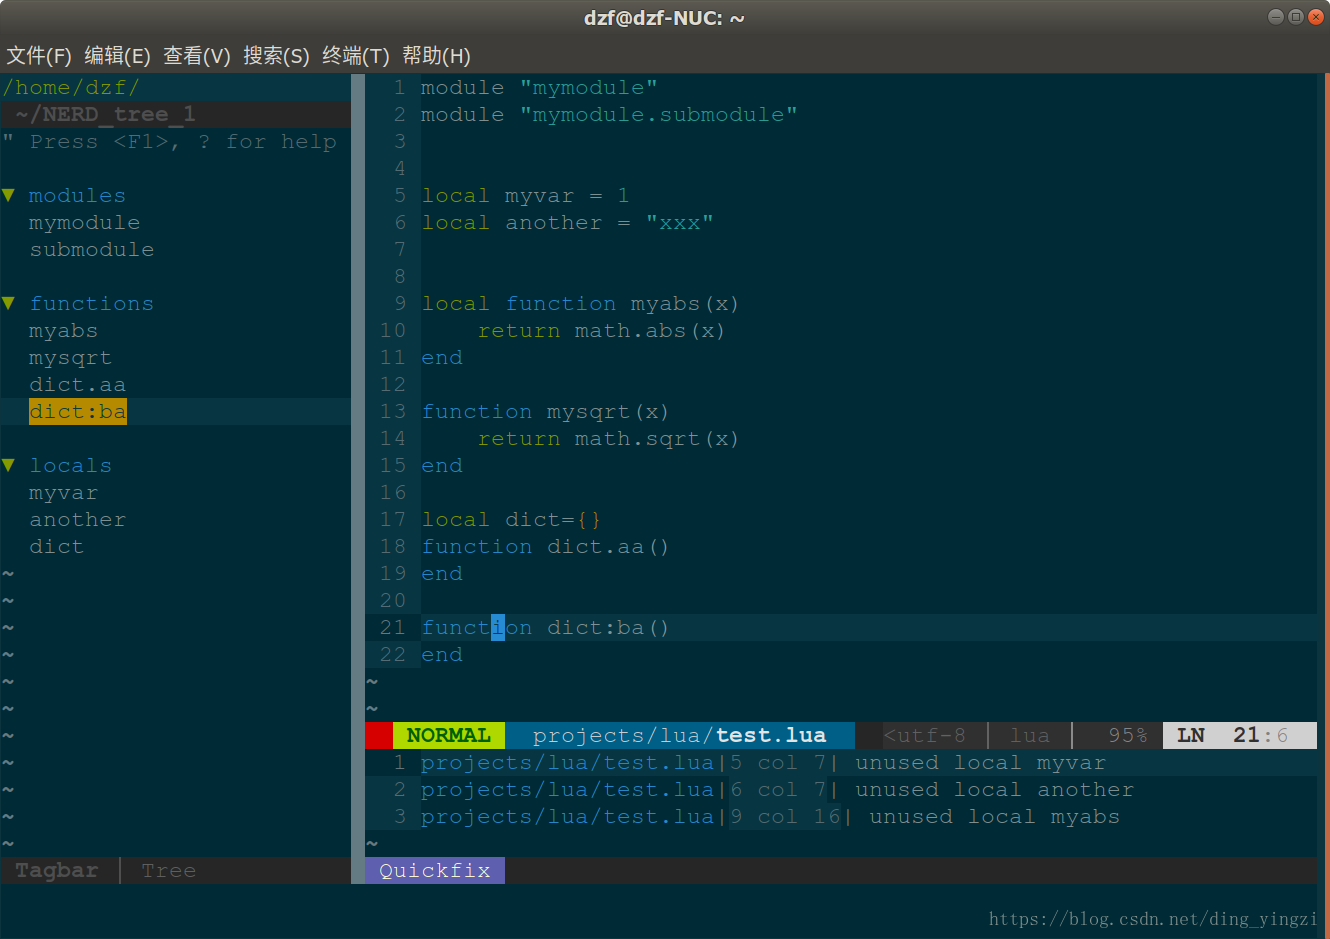Click the <utf-8 encoding segment
The image size is (1330, 939).
tap(925, 736)
